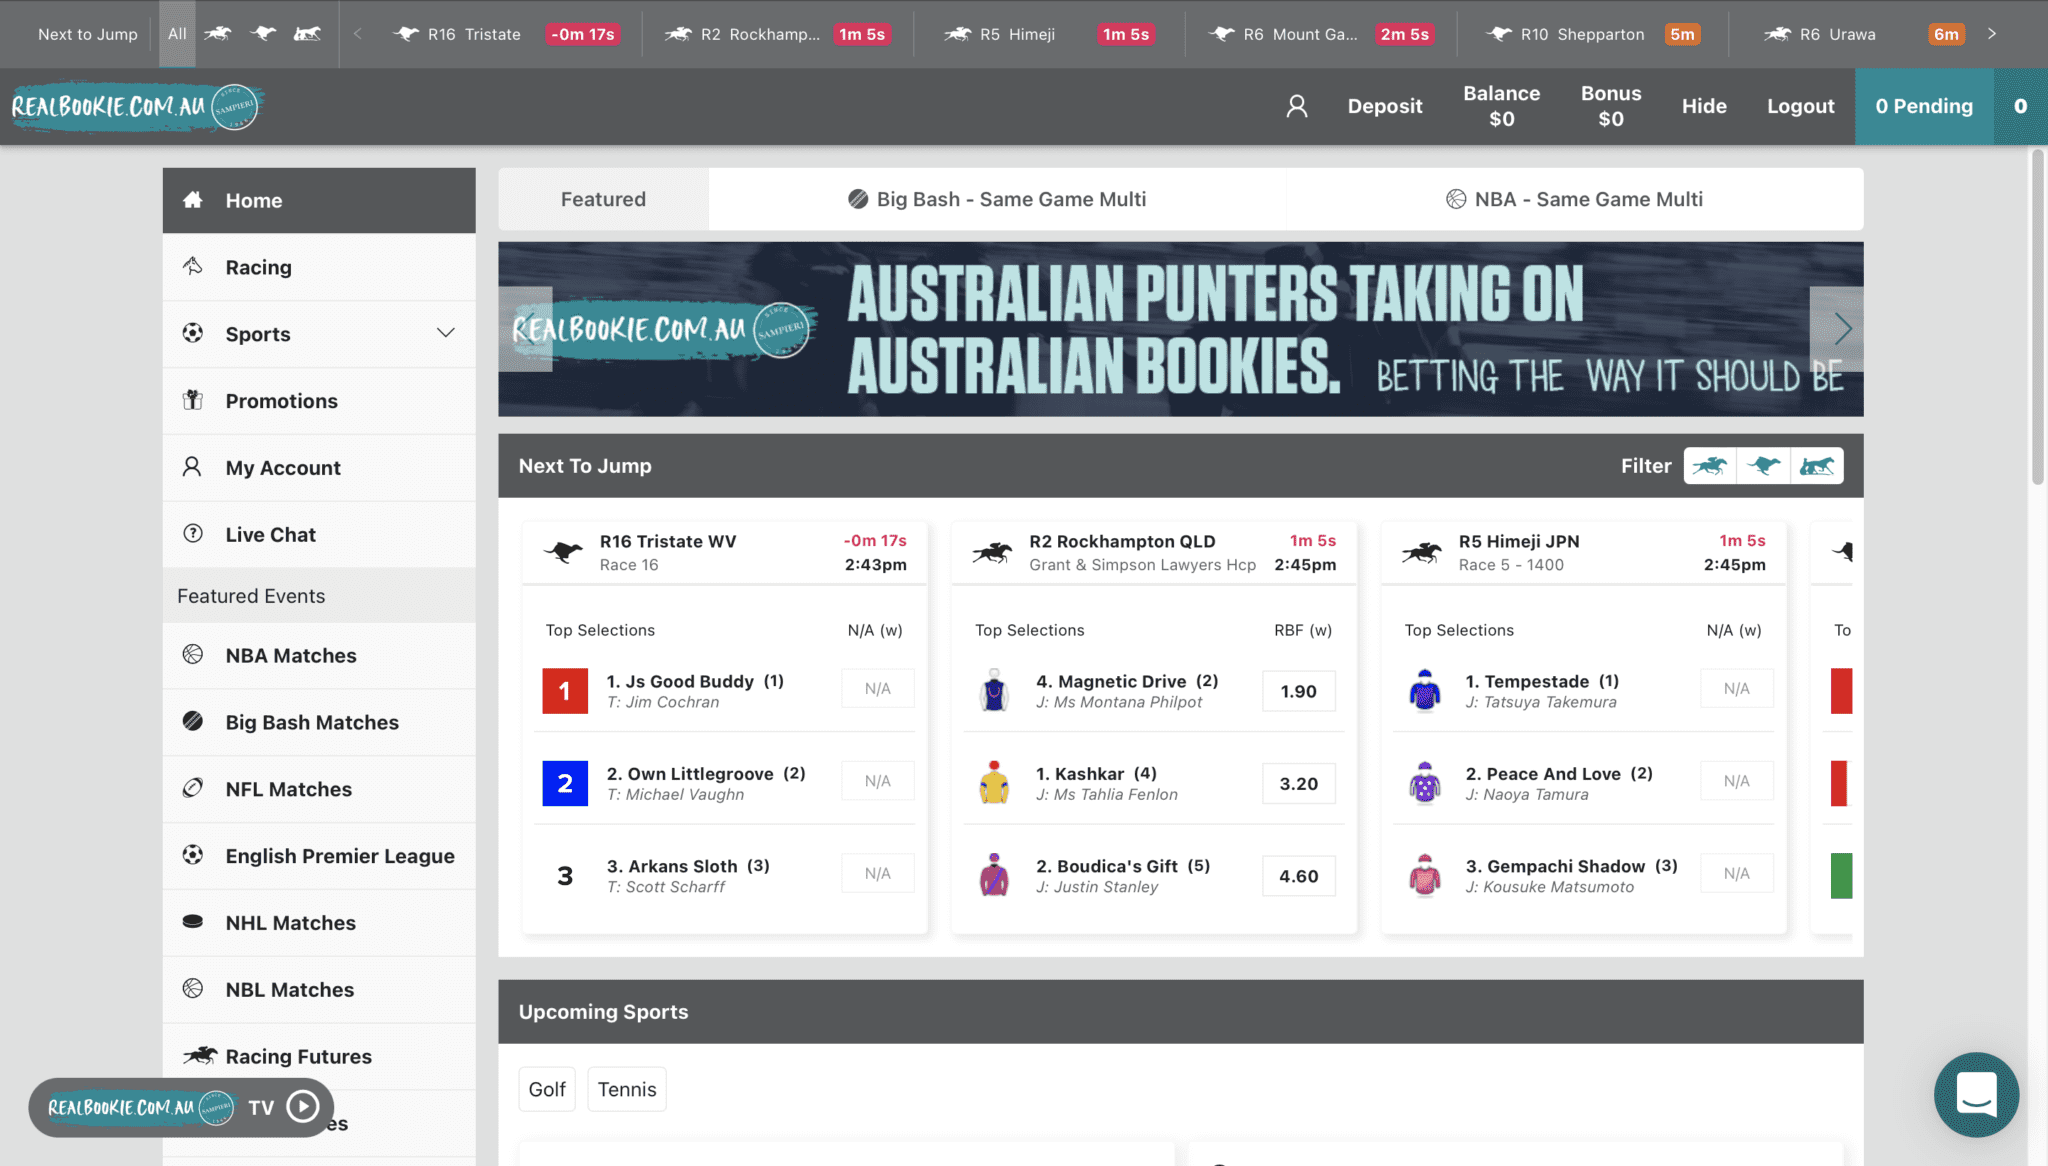Viewport: 2048px width, 1166px height.
Task: Select Kashkar odds 3.20
Action: (1298, 784)
